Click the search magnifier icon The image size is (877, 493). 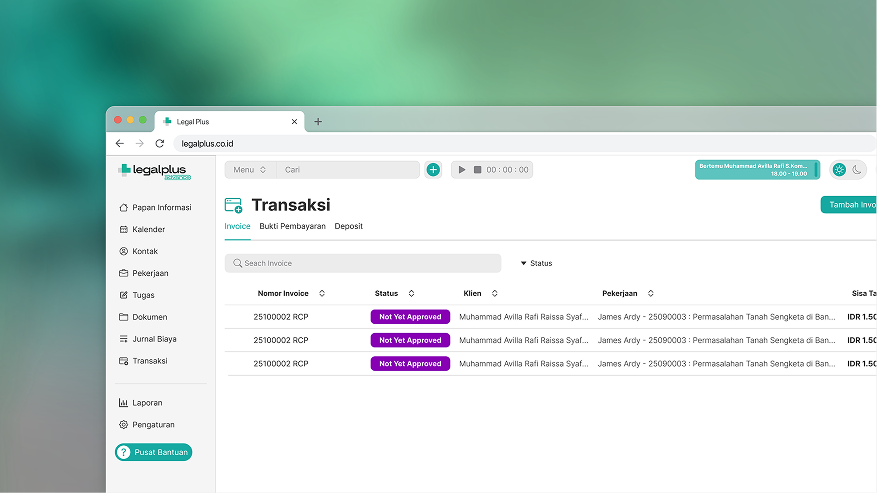click(x=238, y=263)
